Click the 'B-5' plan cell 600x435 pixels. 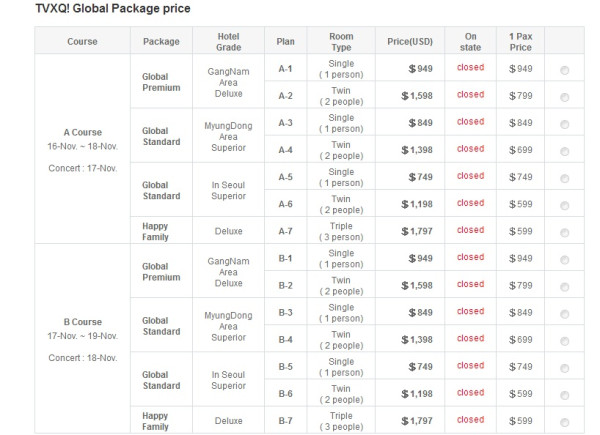(285, 367)
